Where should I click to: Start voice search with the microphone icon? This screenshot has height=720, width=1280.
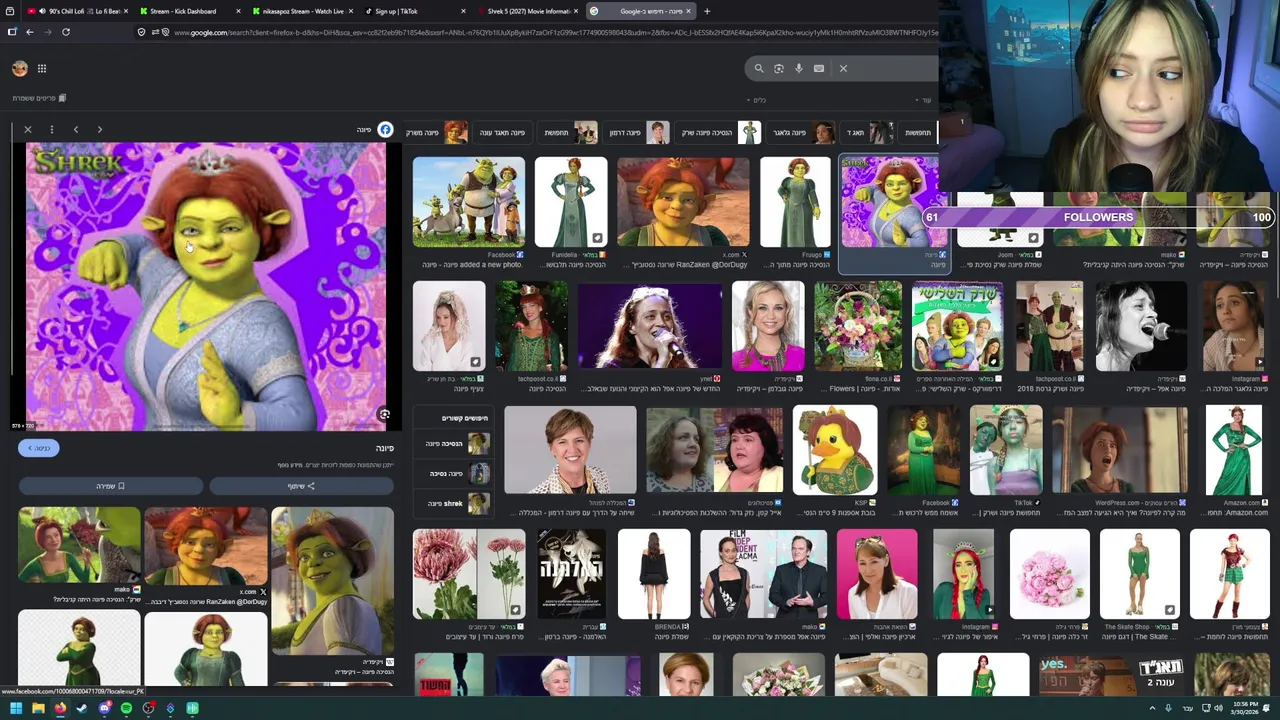tap(799, 68)
